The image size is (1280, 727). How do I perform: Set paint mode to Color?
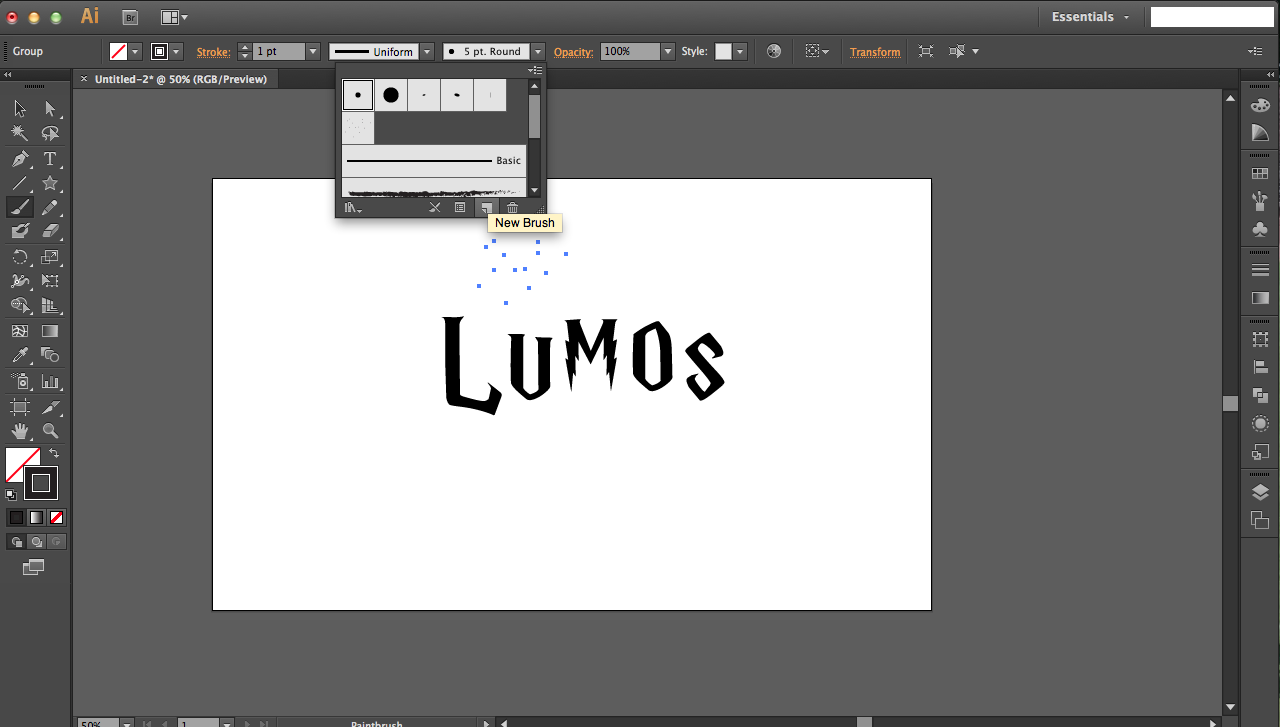16,517
